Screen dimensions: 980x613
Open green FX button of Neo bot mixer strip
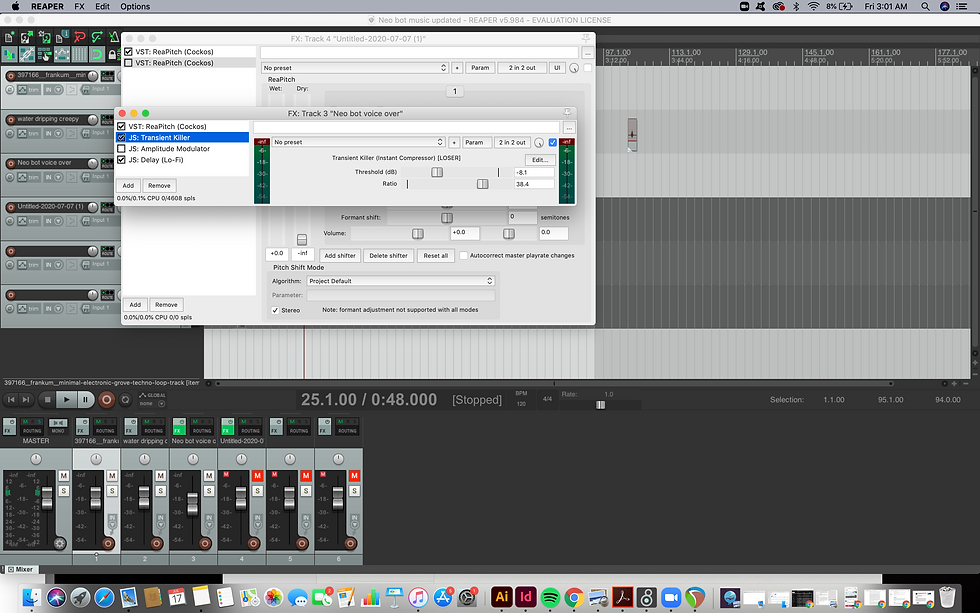point(179,426)
